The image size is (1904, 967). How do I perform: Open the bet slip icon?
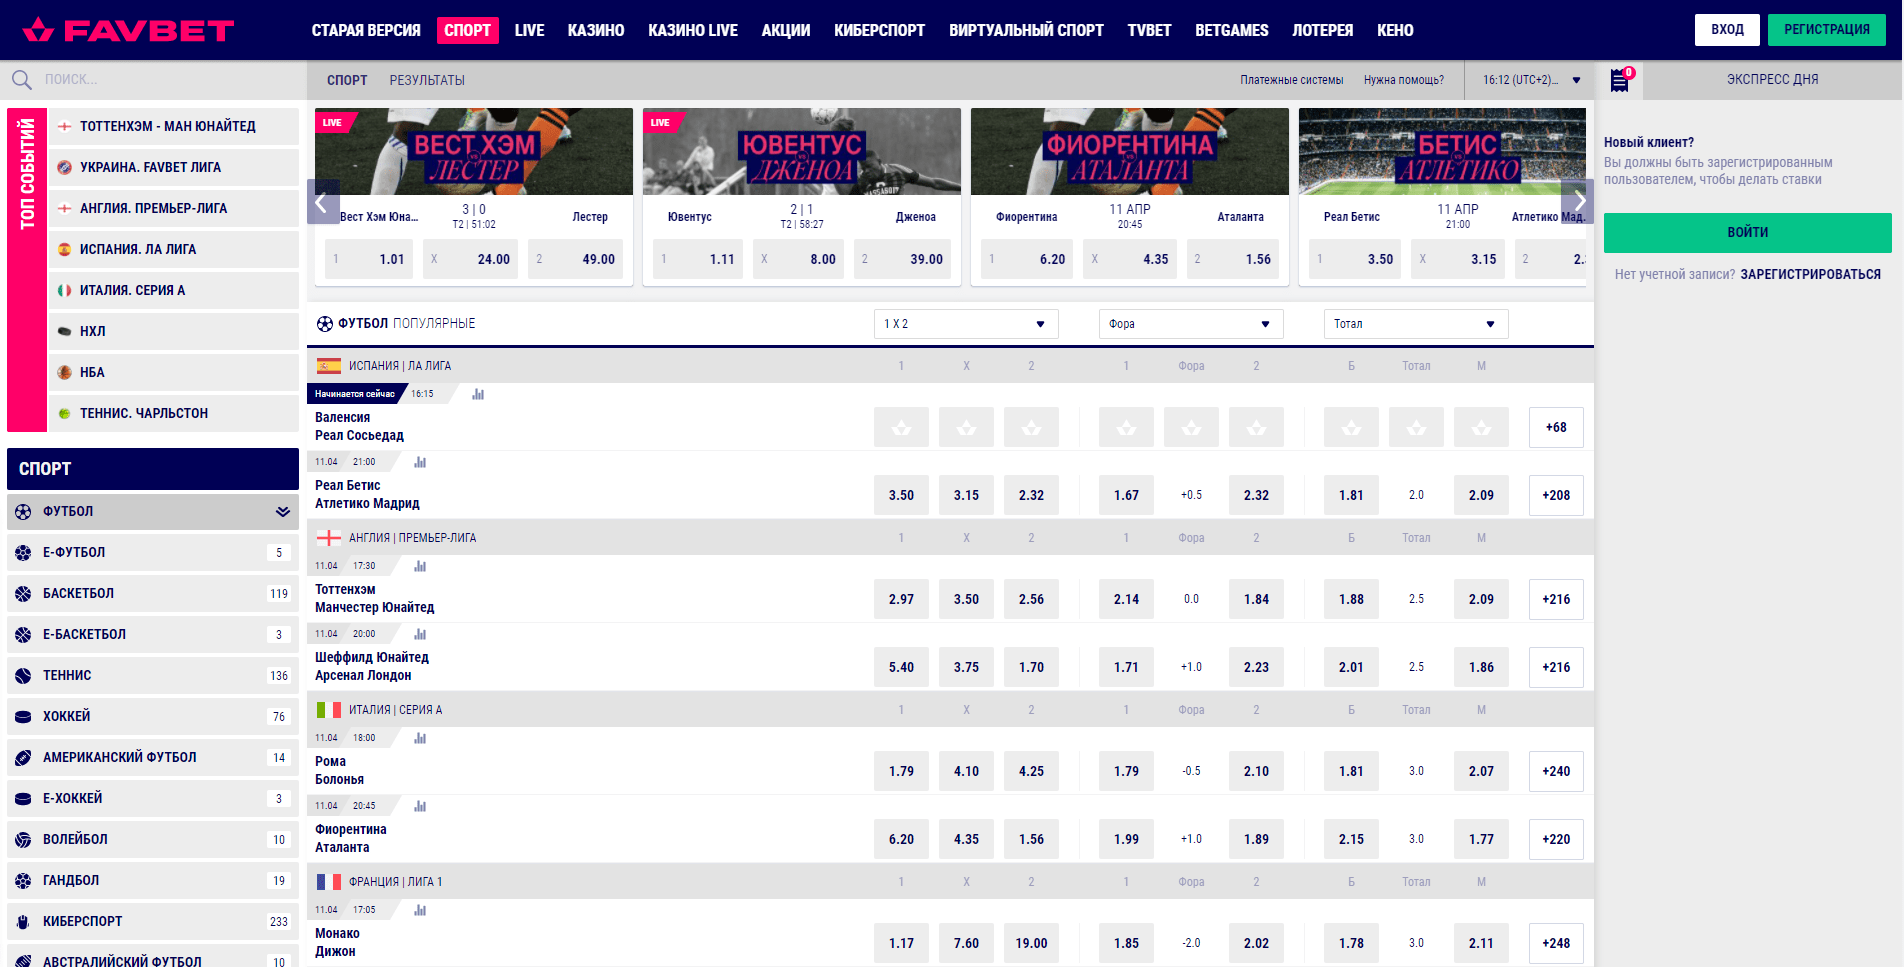click(x=1619, y=80)
